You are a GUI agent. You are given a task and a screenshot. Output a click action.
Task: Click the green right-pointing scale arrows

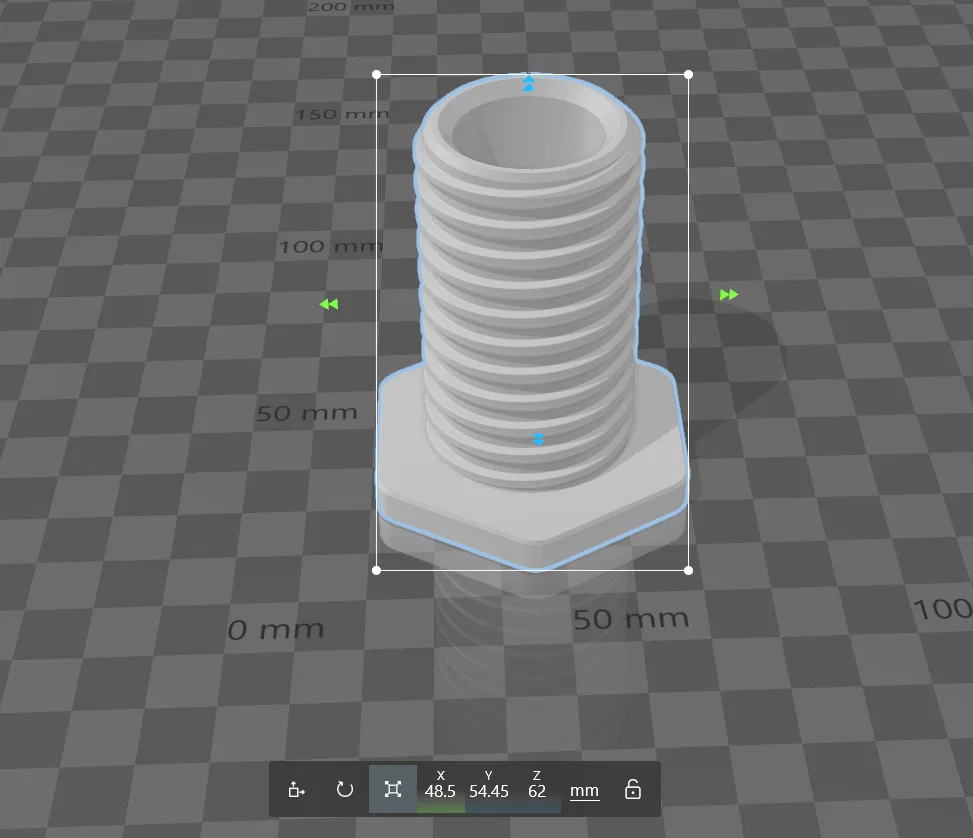click(x=729, y=295)
